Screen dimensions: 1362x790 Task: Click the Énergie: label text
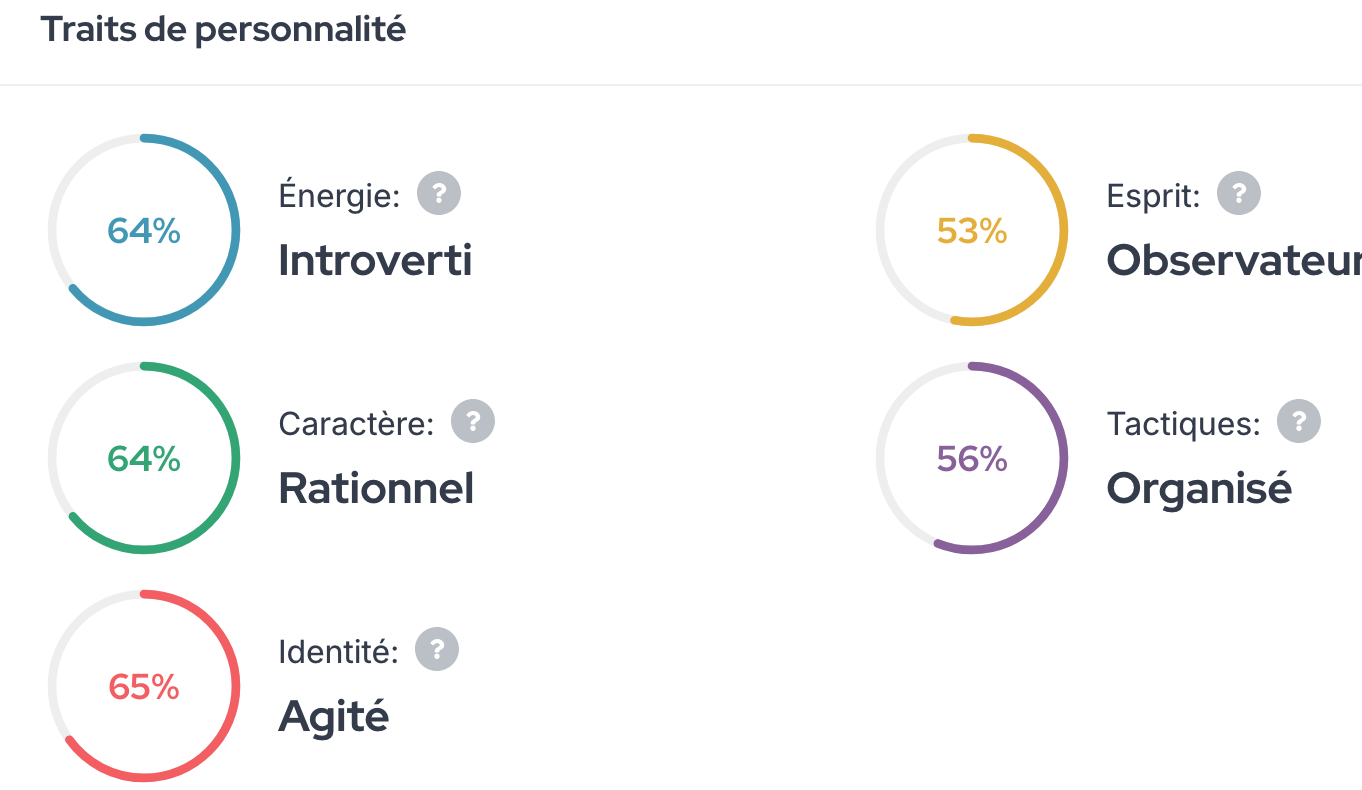point(339,196)
